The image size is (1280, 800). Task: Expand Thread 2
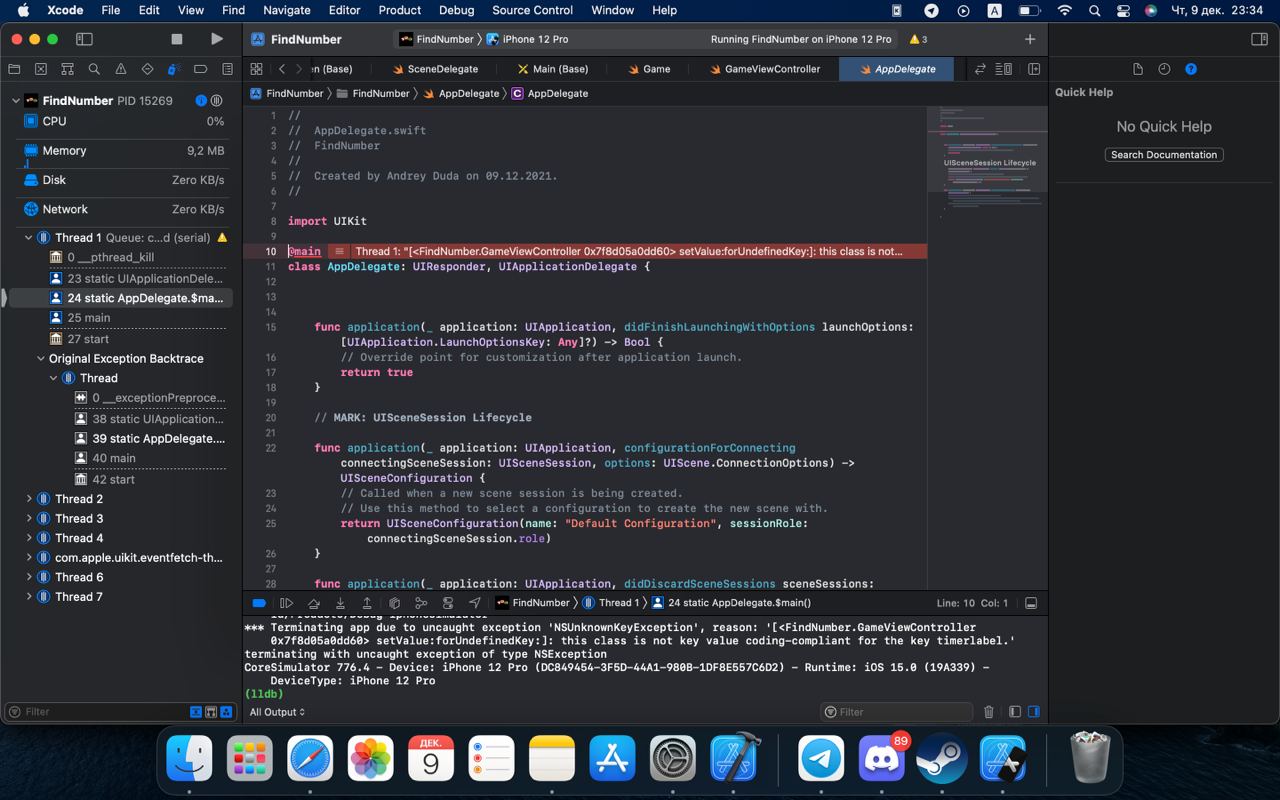coord(29,499)
